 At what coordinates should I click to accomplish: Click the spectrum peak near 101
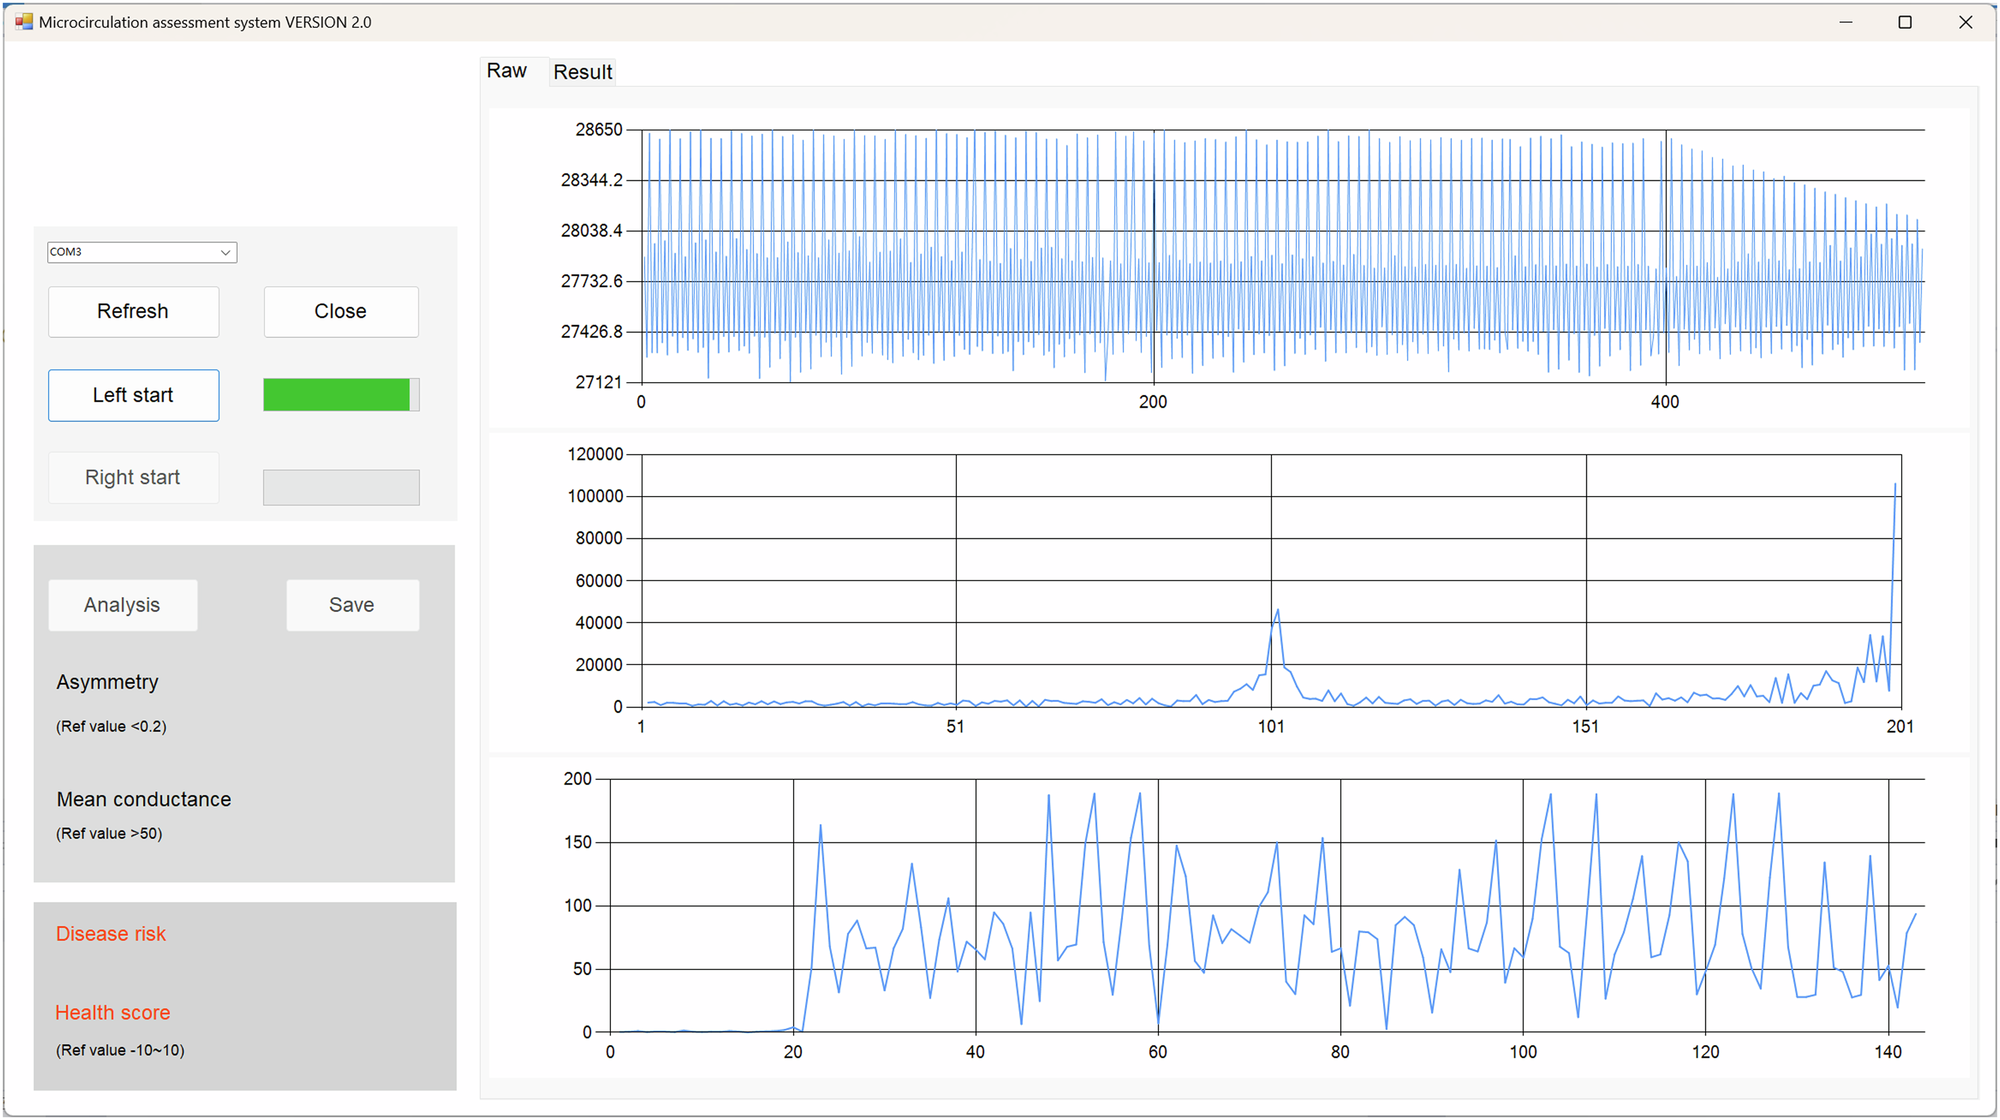click(1277, 612)
